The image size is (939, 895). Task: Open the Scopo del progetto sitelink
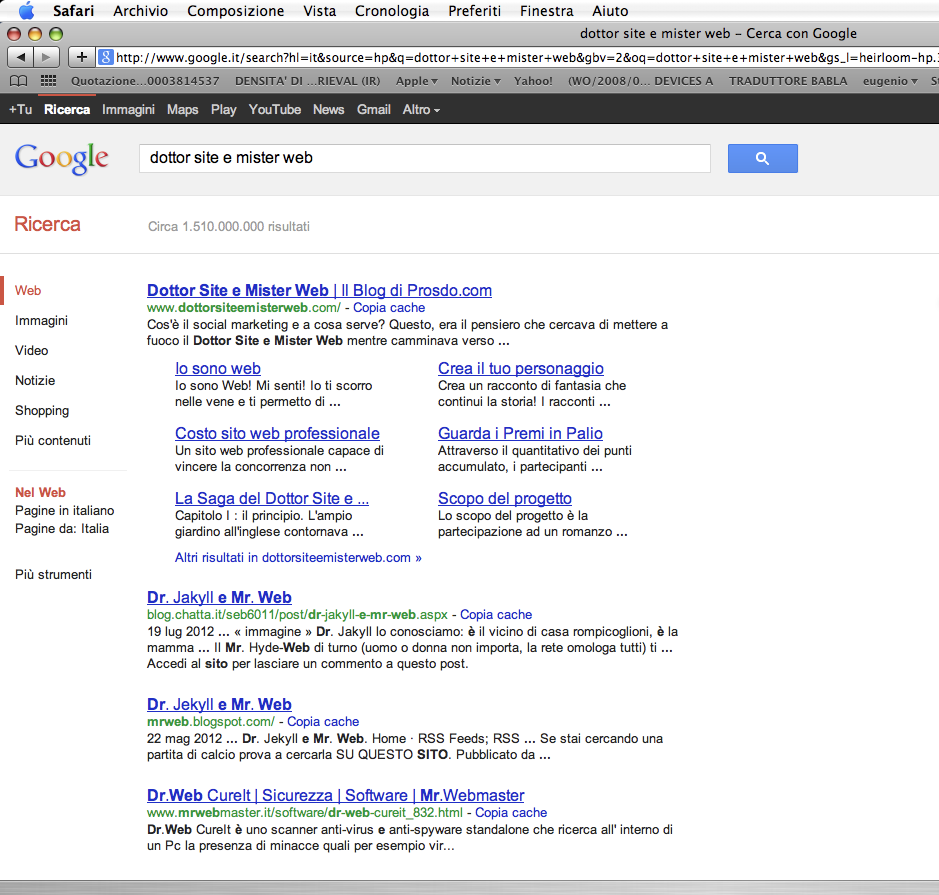(504, 498)
